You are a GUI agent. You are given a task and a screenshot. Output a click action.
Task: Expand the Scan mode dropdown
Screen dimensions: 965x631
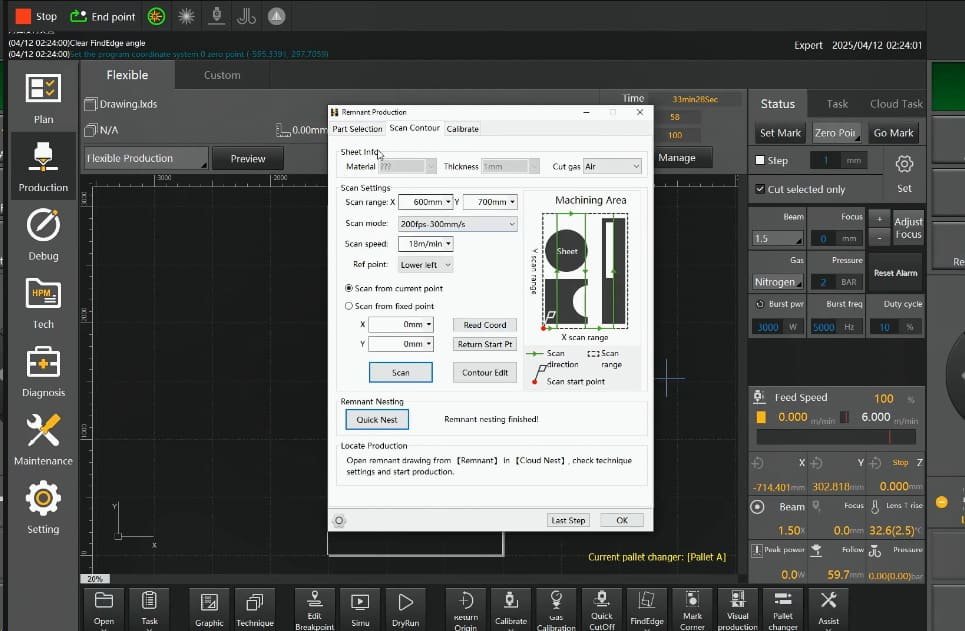click(x=457, y=224)
